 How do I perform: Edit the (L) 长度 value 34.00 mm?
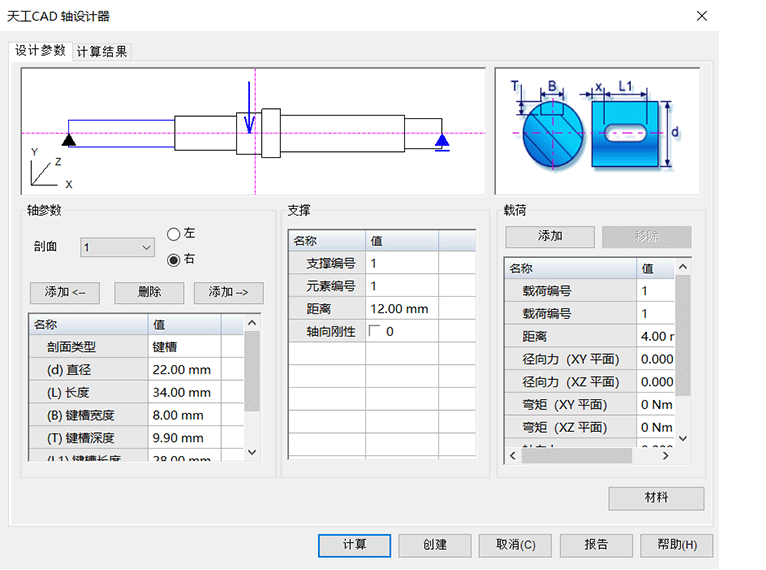coord(184,393)
